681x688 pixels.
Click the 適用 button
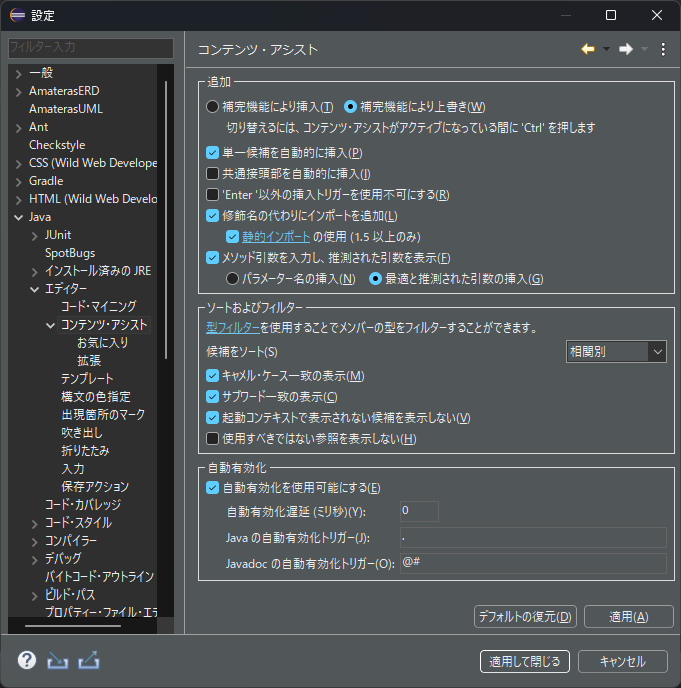pos(629,616)
